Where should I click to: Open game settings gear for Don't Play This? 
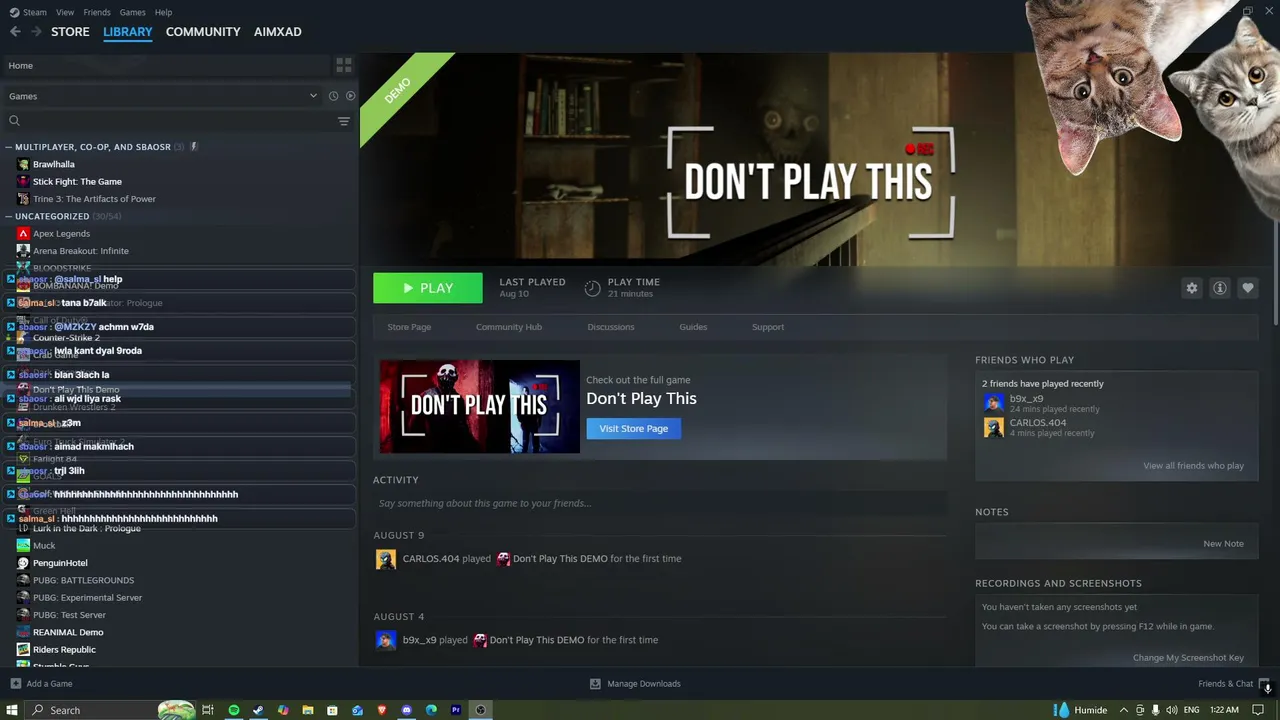pyautogui.click(x=1192, y=288)
